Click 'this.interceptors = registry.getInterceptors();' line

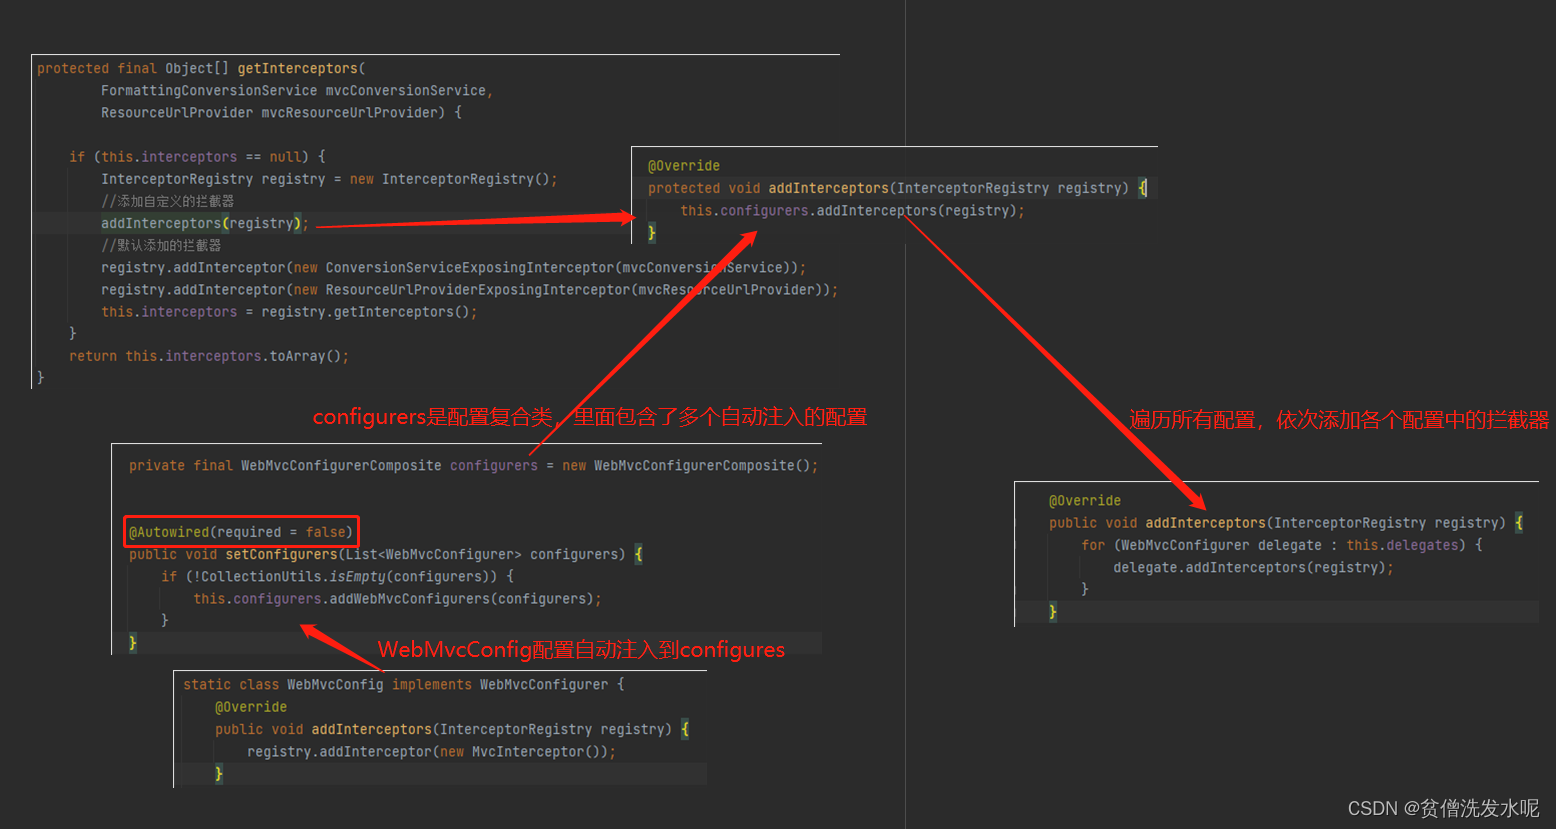point(289,311)
